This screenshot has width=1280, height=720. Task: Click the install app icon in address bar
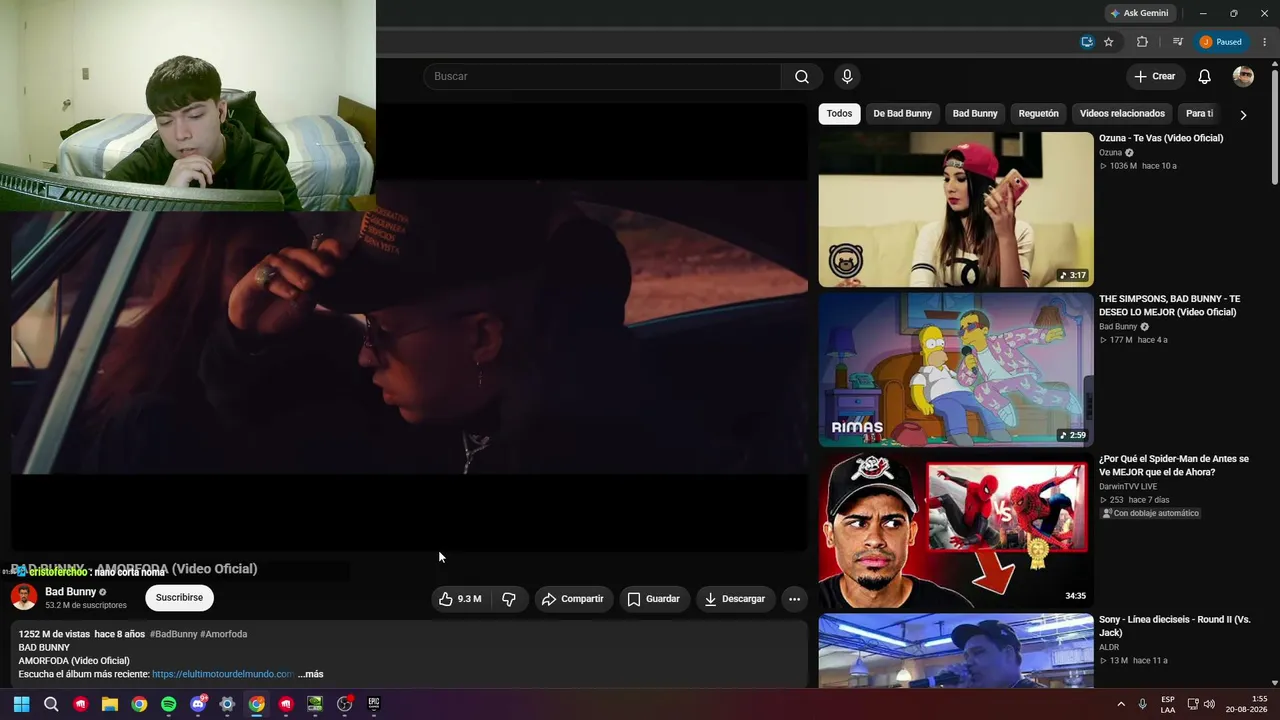[x=1087, y=42]
